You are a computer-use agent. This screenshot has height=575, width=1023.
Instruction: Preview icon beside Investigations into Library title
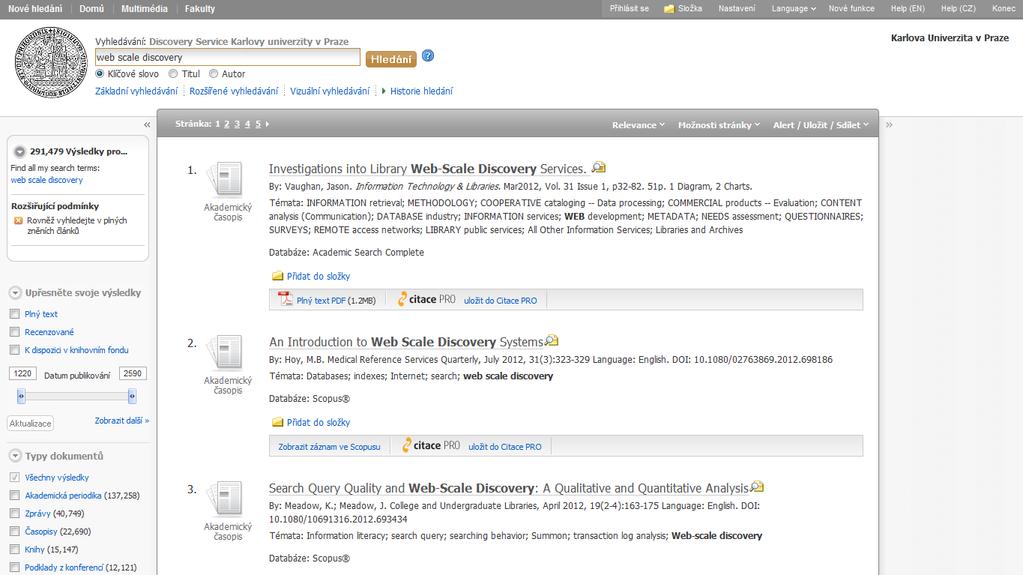point(598,168)
